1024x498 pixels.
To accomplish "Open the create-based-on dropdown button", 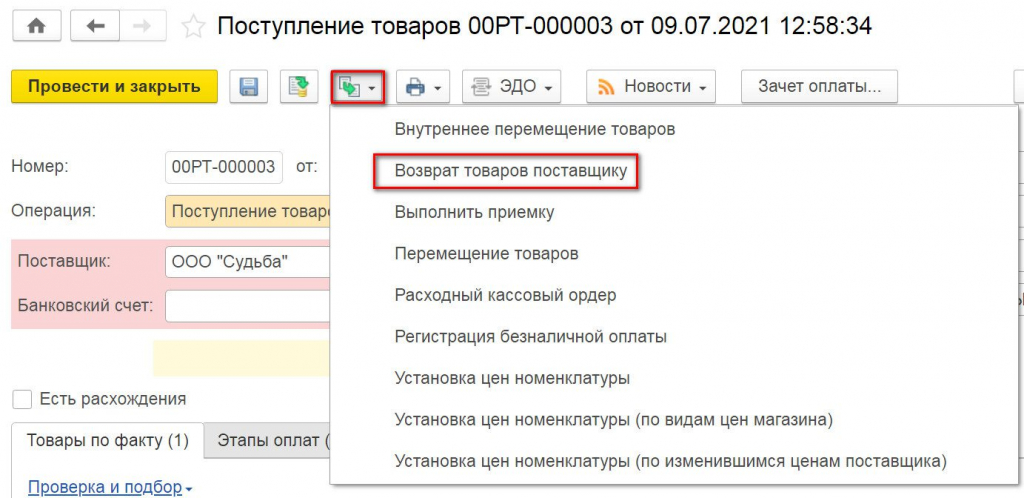I will [358, 87].
